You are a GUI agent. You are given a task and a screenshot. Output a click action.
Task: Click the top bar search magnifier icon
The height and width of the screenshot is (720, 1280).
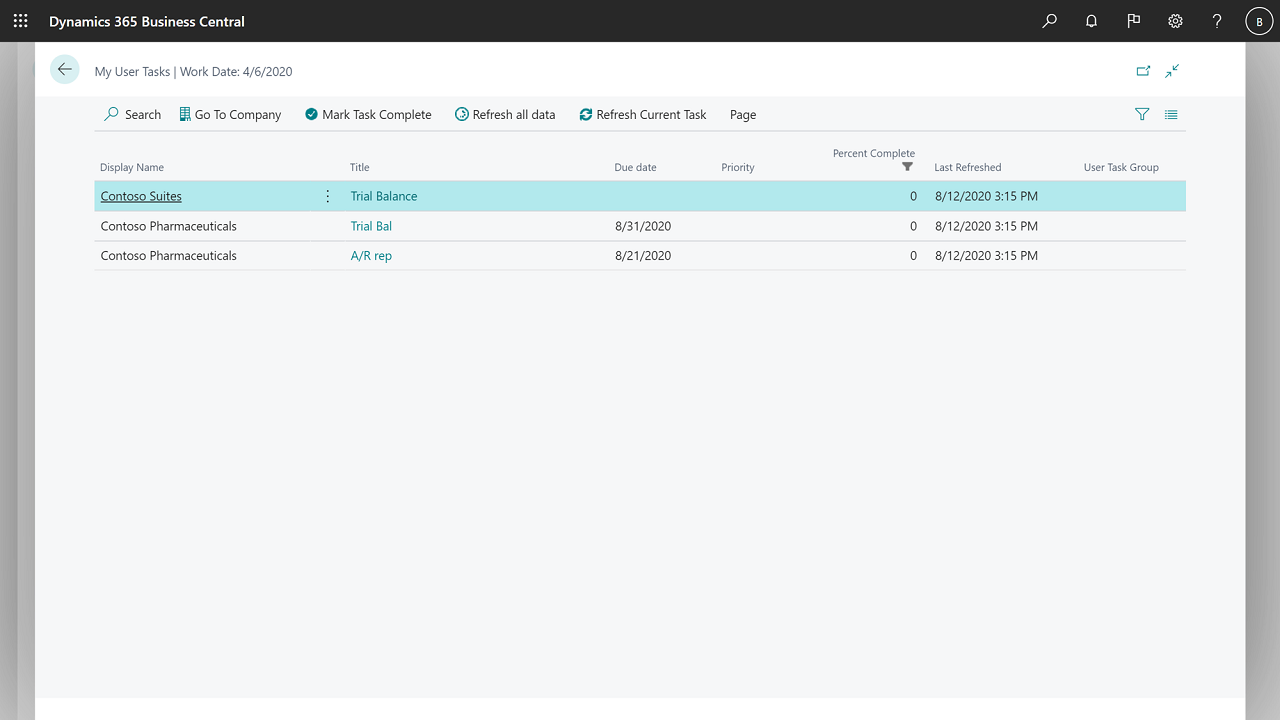click(x=1049, y=21)
